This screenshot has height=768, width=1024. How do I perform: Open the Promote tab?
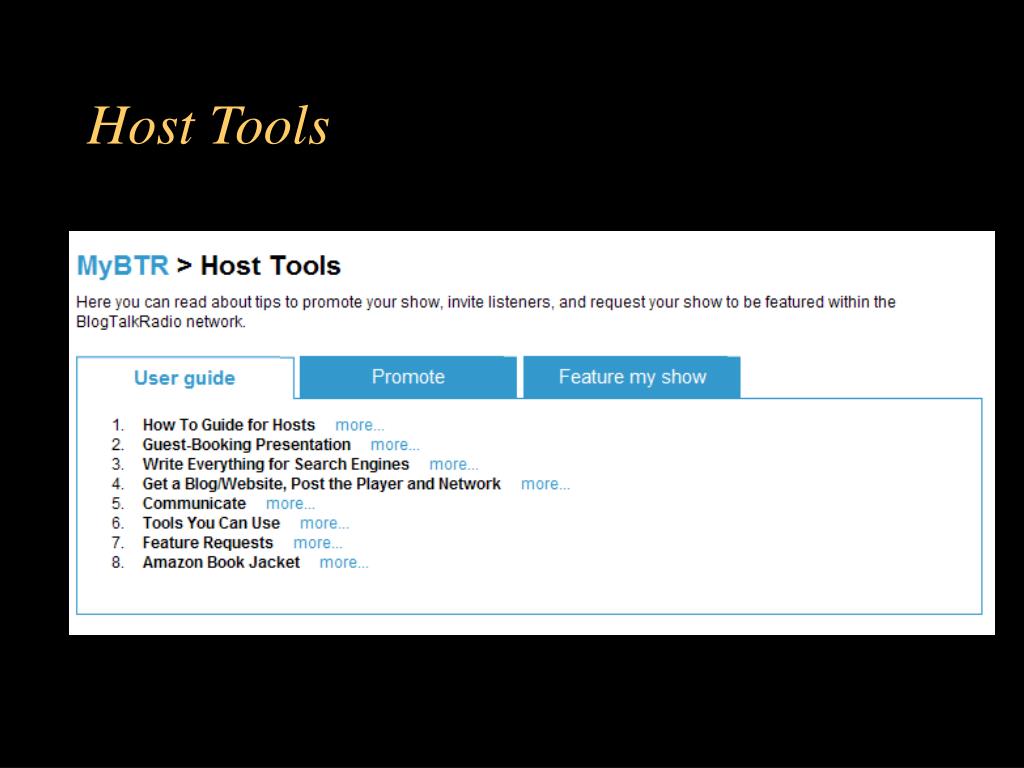(408, 377)
